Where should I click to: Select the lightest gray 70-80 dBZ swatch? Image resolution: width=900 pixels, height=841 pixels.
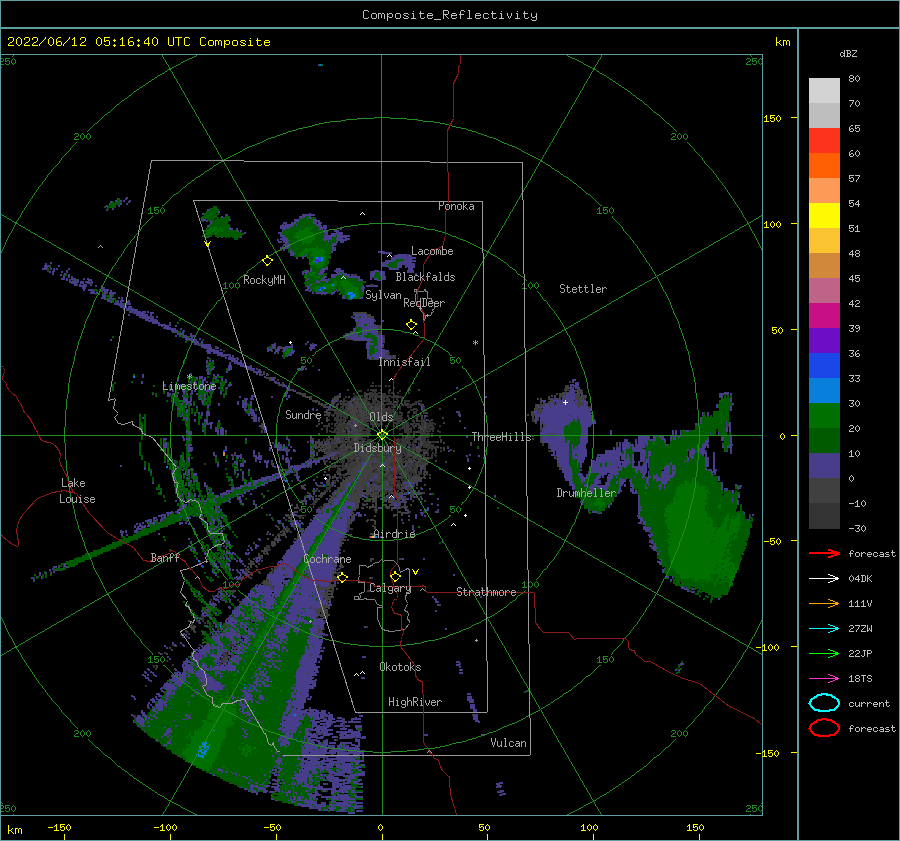coord(824,91)
